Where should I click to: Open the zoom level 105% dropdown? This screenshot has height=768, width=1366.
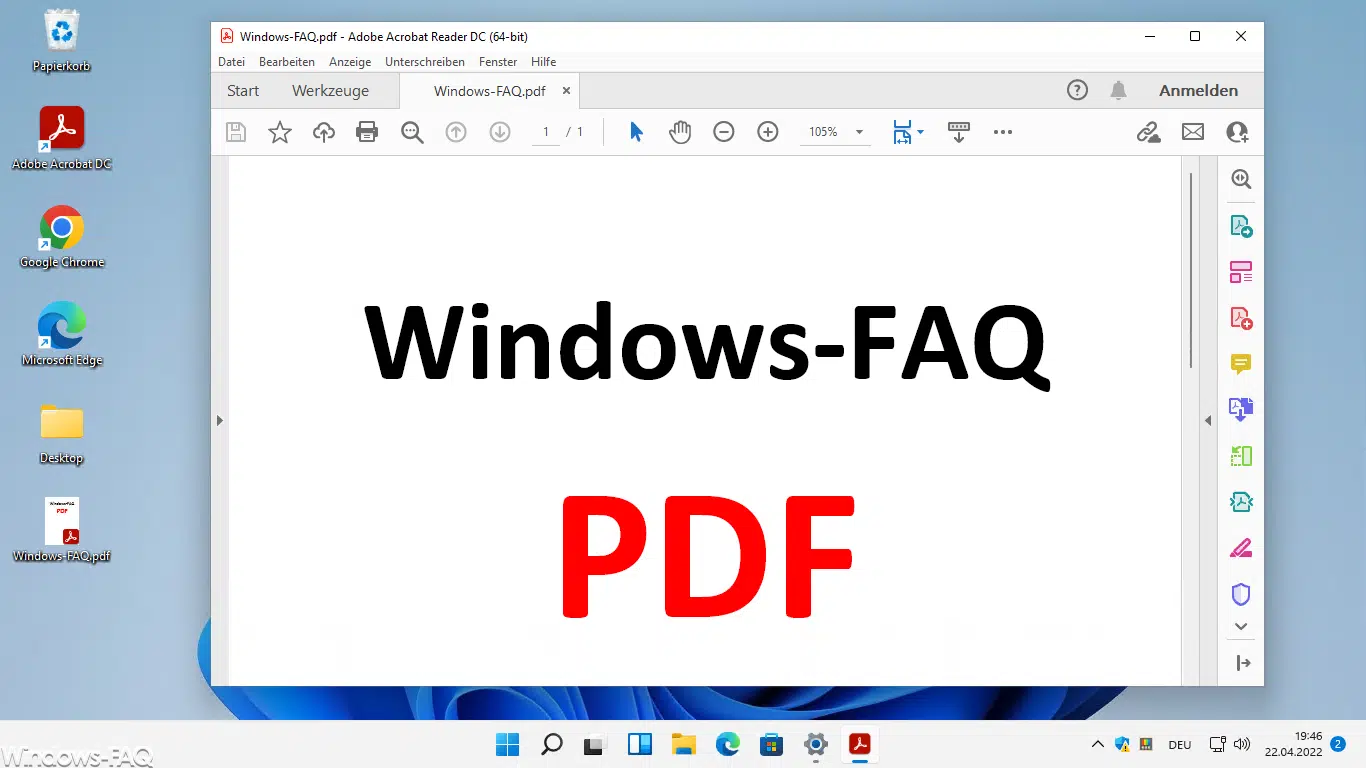[858, 132]
